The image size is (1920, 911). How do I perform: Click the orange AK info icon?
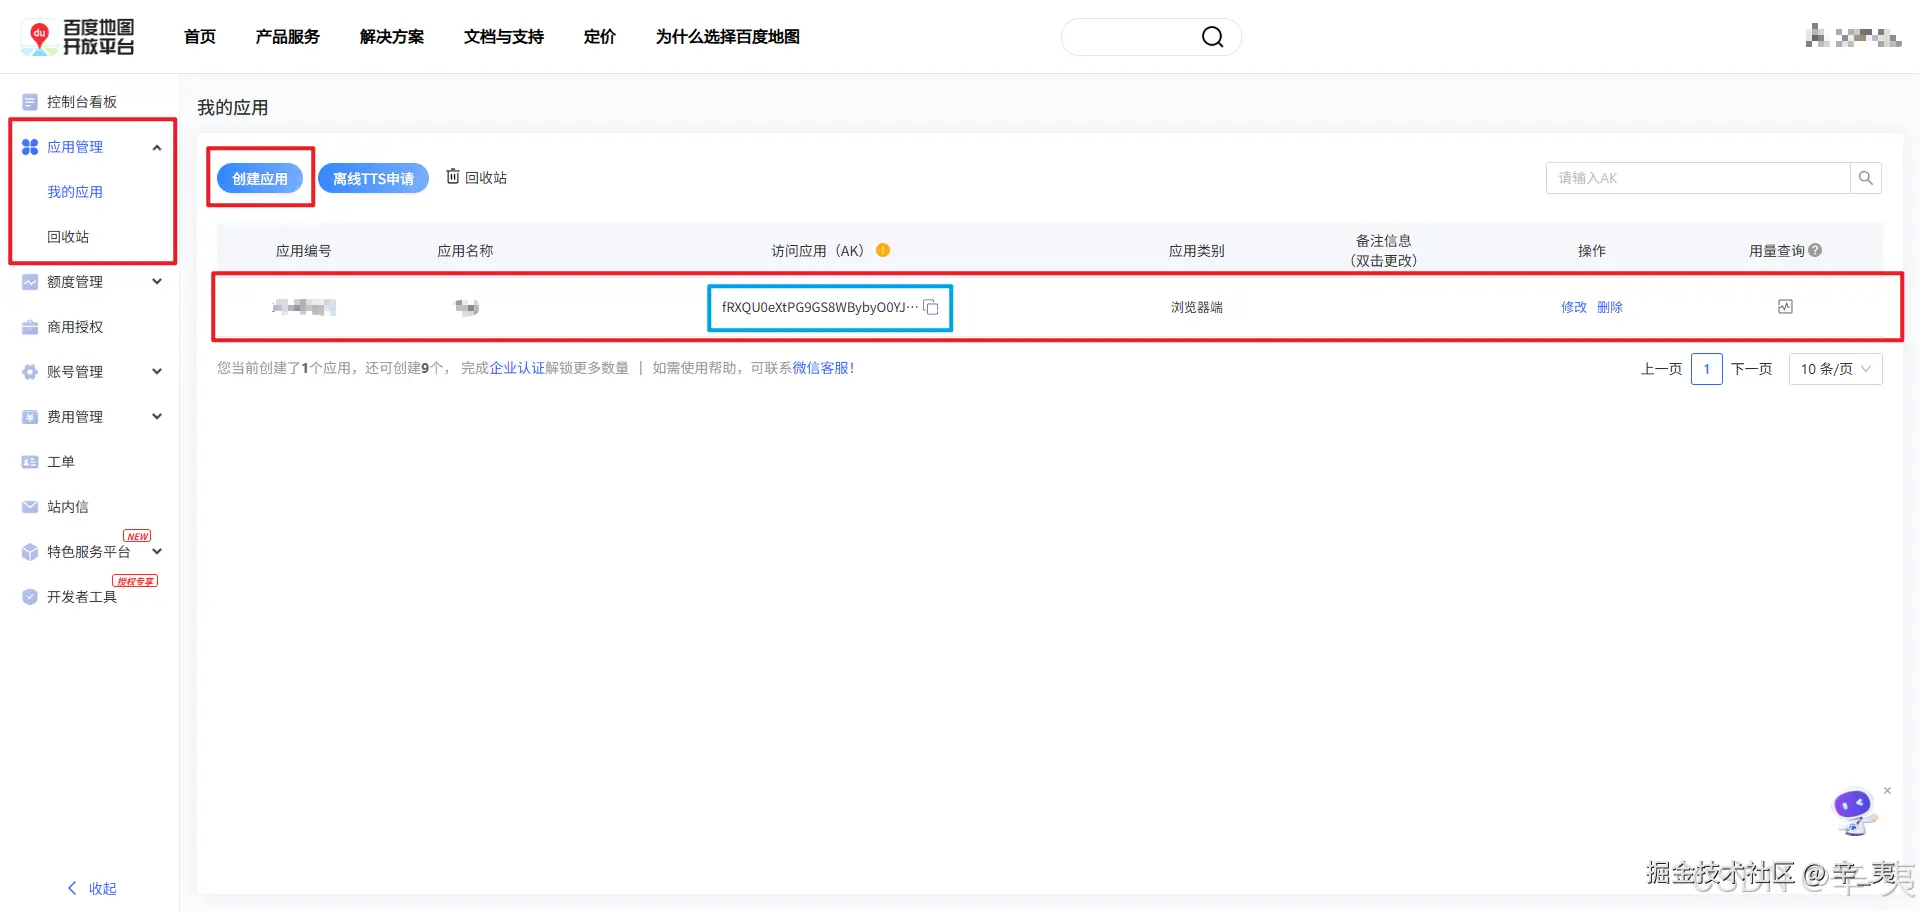[x=883, y=250]
